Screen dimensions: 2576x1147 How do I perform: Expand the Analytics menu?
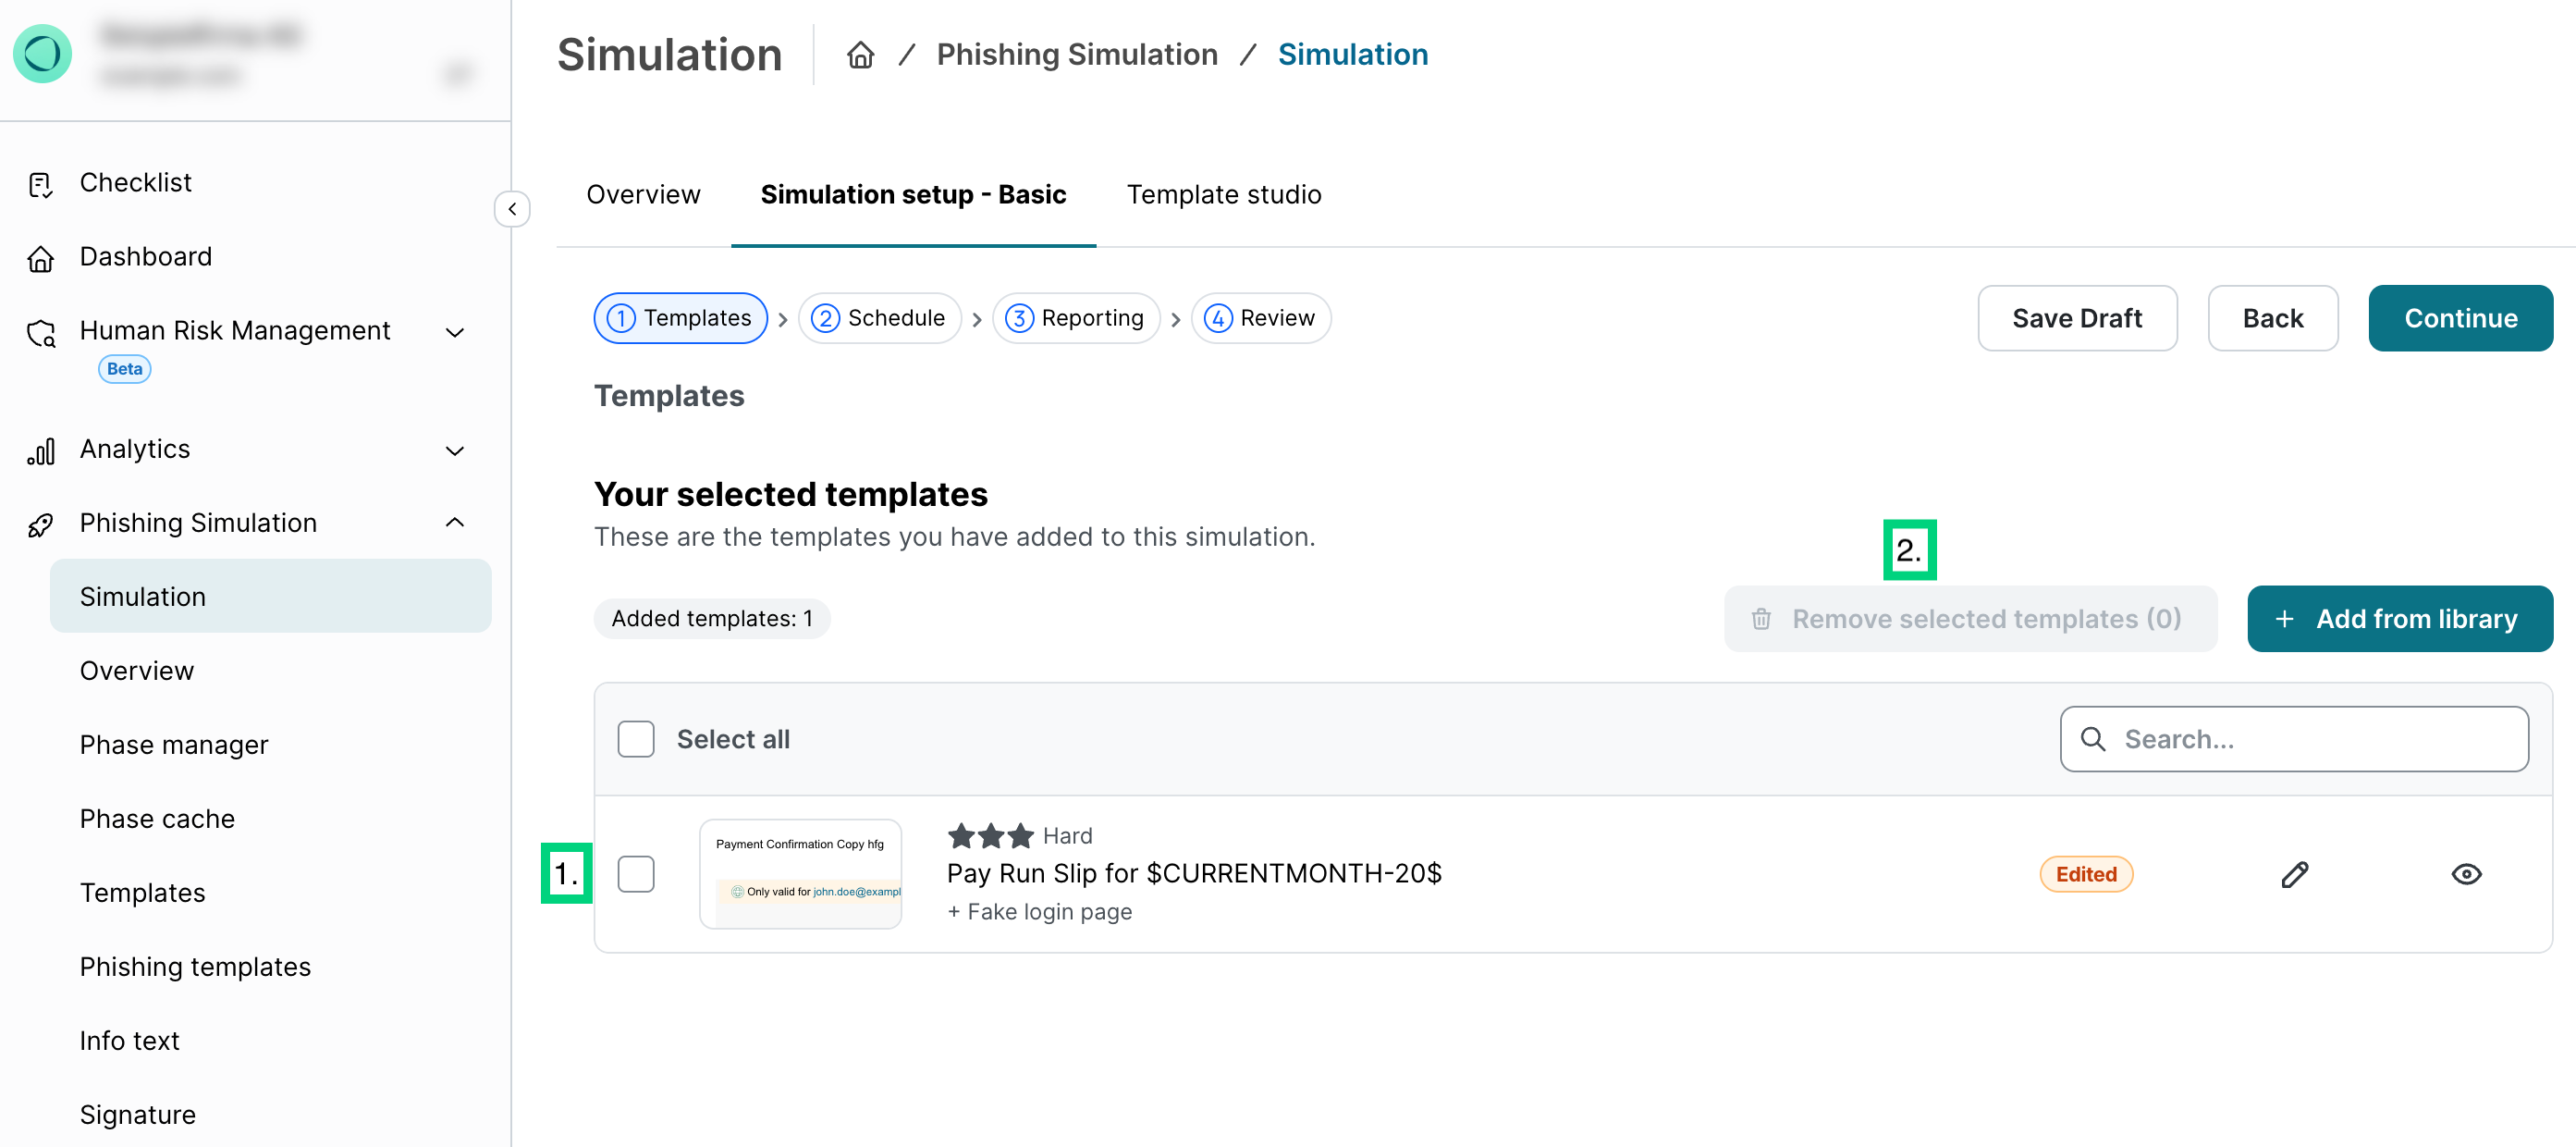click(x=455, y=450)
